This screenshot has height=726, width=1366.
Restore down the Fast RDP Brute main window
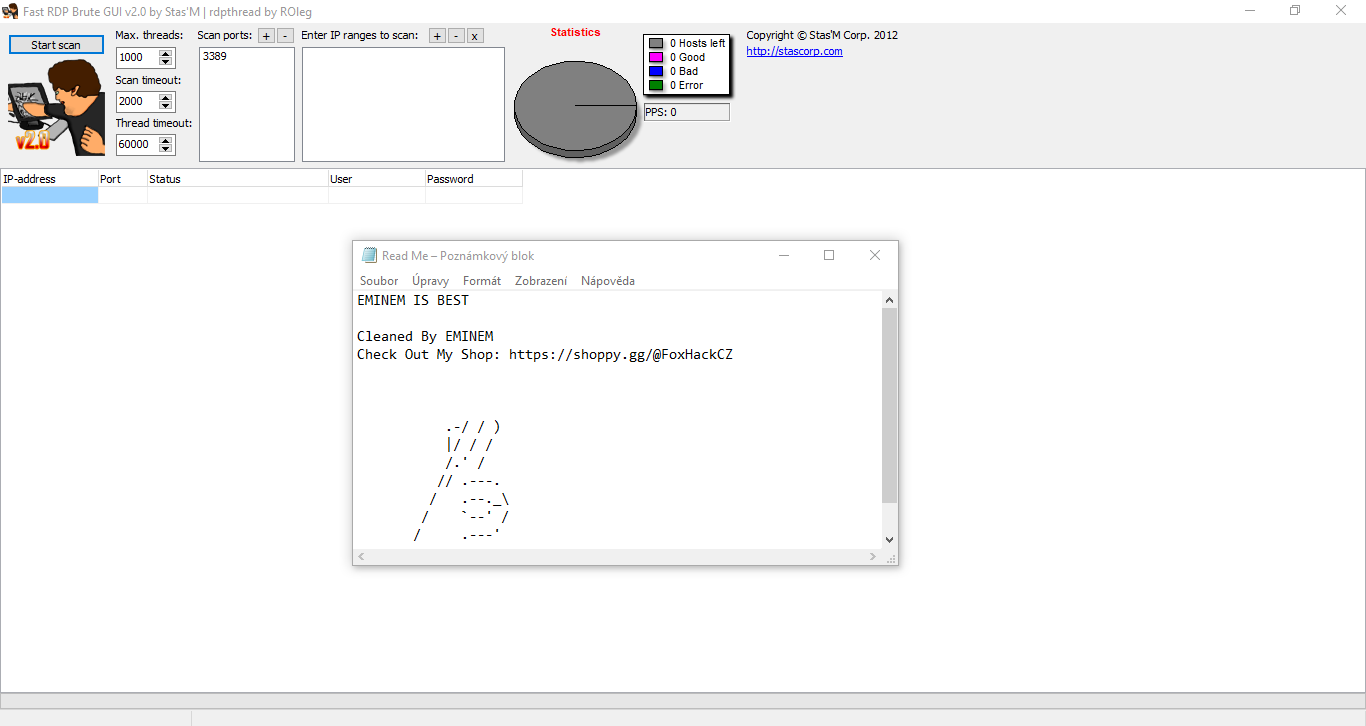(1295, 11)
